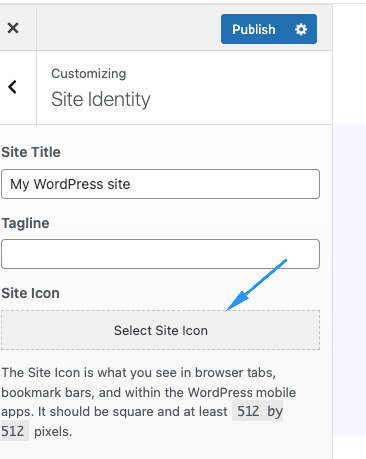Place cursor after 'My WordPress site' text
The image size is (366, 459).
(131, 184)
